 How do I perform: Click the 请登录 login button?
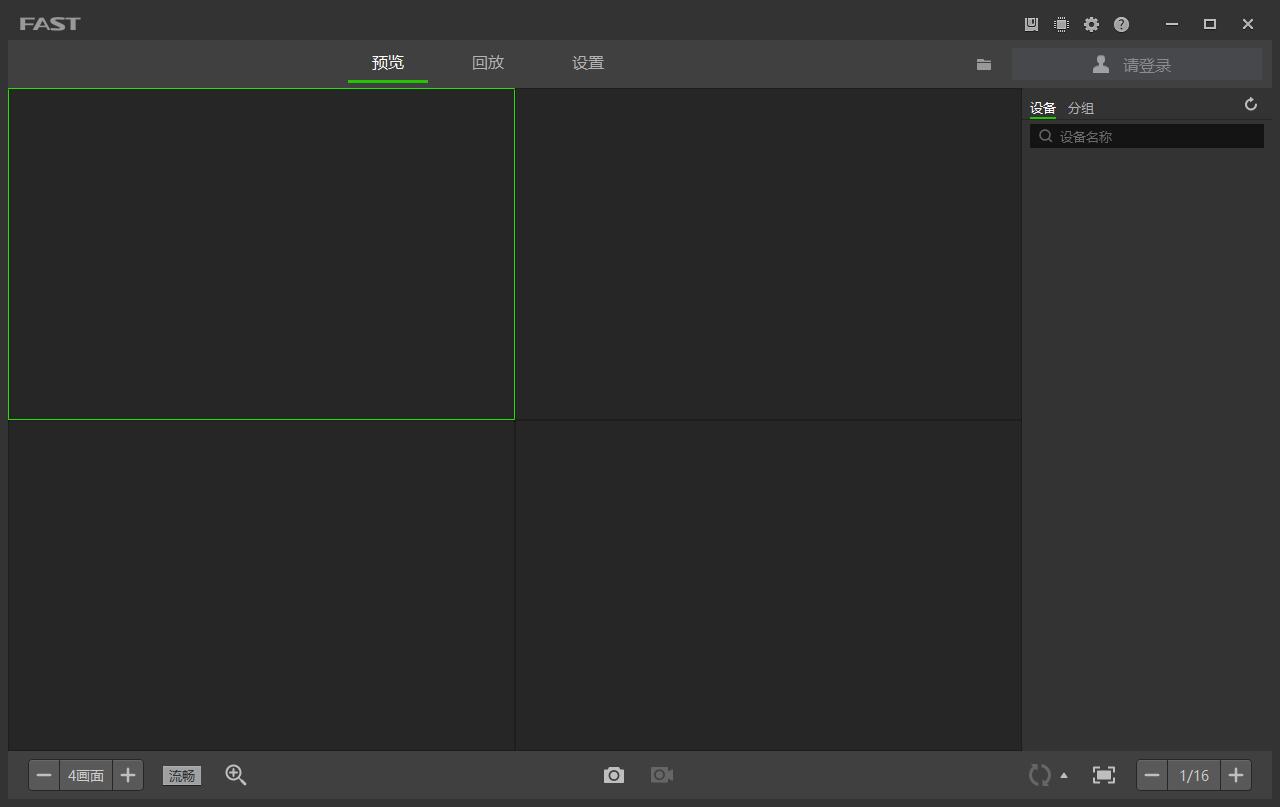[1137, 65]
